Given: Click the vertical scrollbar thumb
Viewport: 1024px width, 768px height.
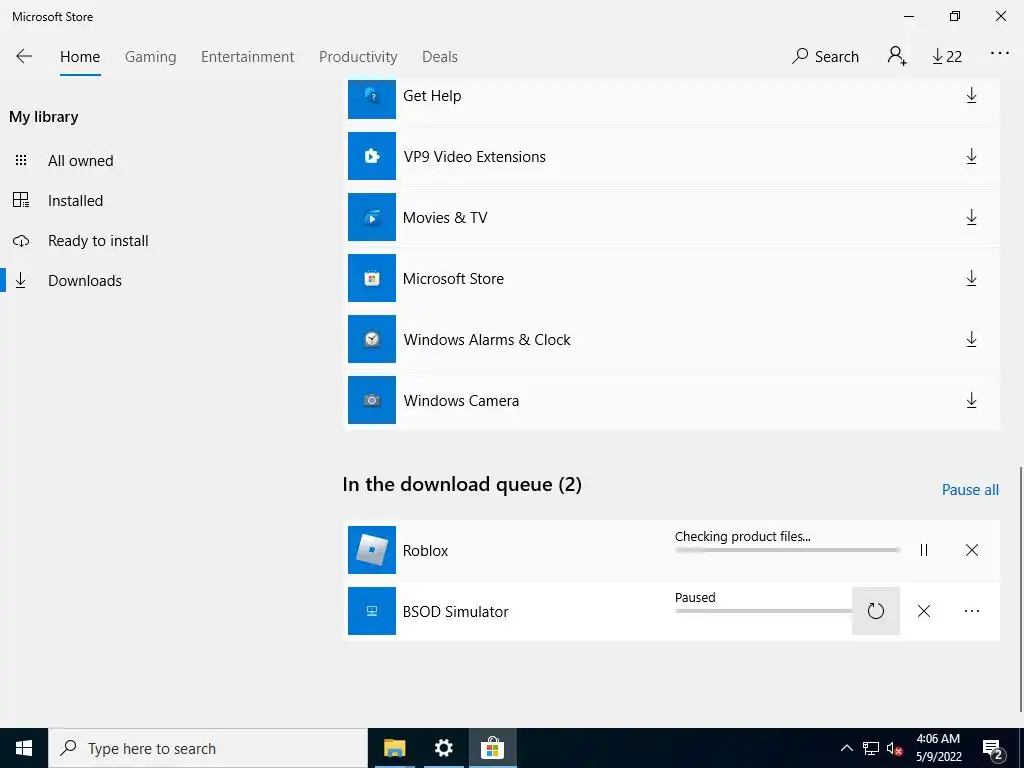Looking at the screenshot, I should (x=1020, y=589).
